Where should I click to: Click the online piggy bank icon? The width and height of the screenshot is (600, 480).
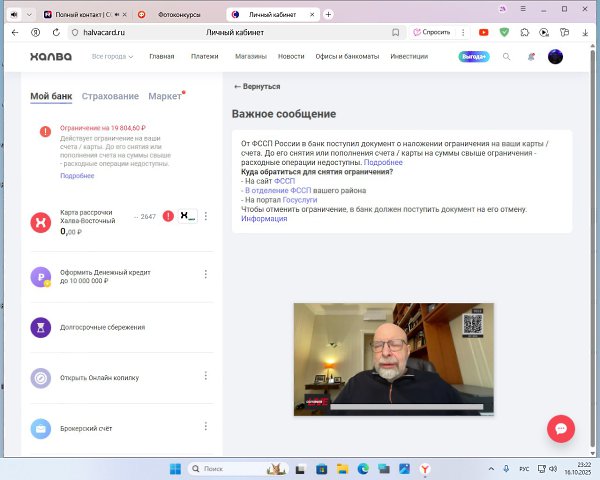click(x=41, y=378)
